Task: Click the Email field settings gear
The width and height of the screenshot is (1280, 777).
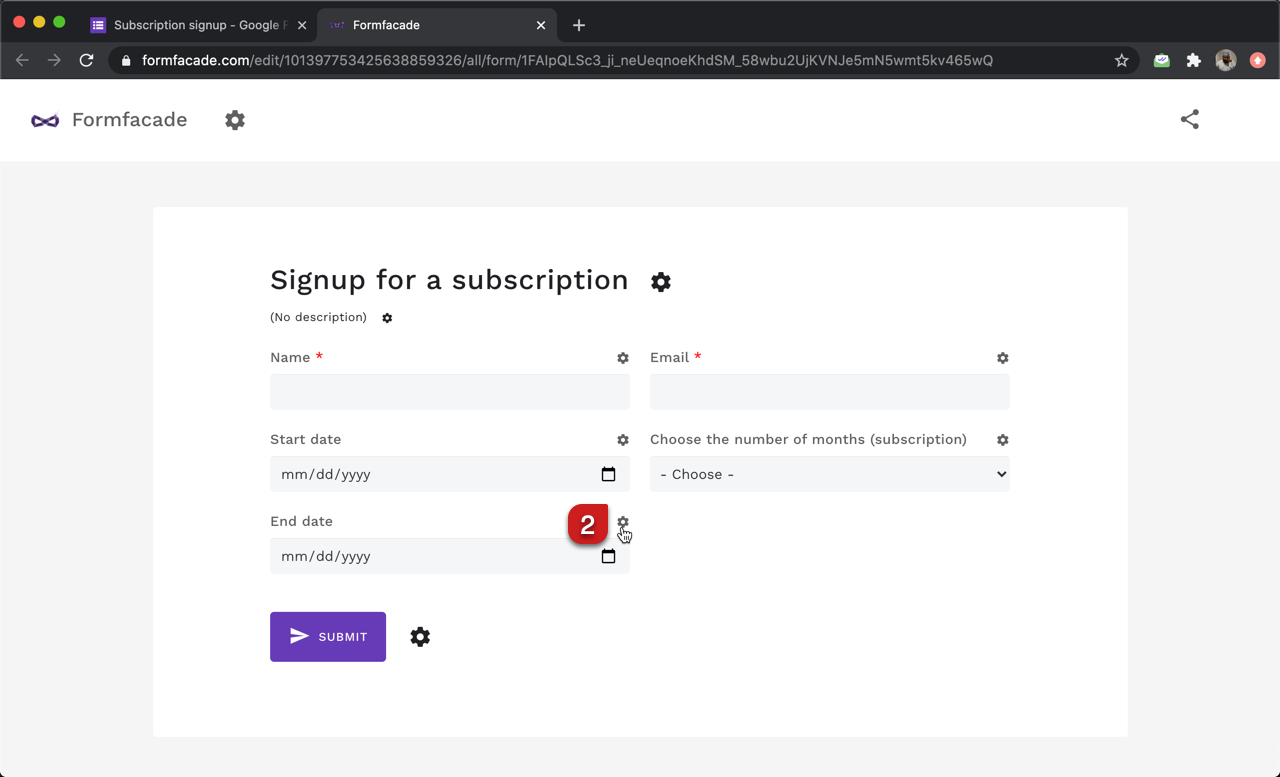Action: 1003,358
